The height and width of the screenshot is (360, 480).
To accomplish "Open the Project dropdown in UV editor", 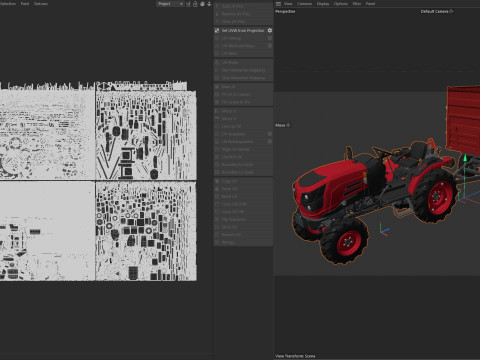I will [x=170, y=4].
